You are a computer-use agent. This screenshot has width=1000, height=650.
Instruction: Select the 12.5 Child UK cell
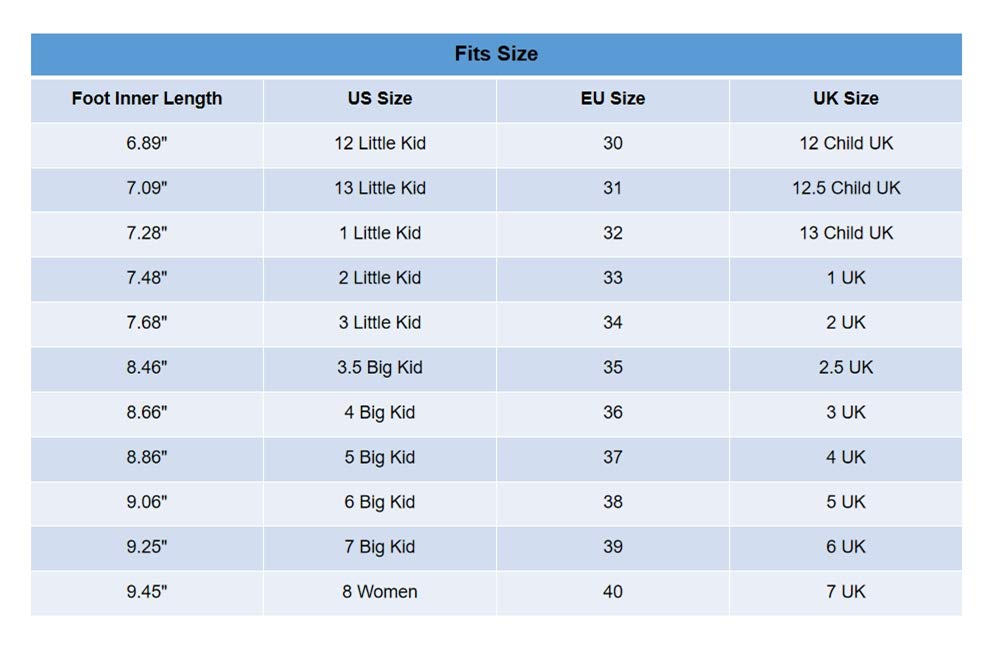pos(846,188)
